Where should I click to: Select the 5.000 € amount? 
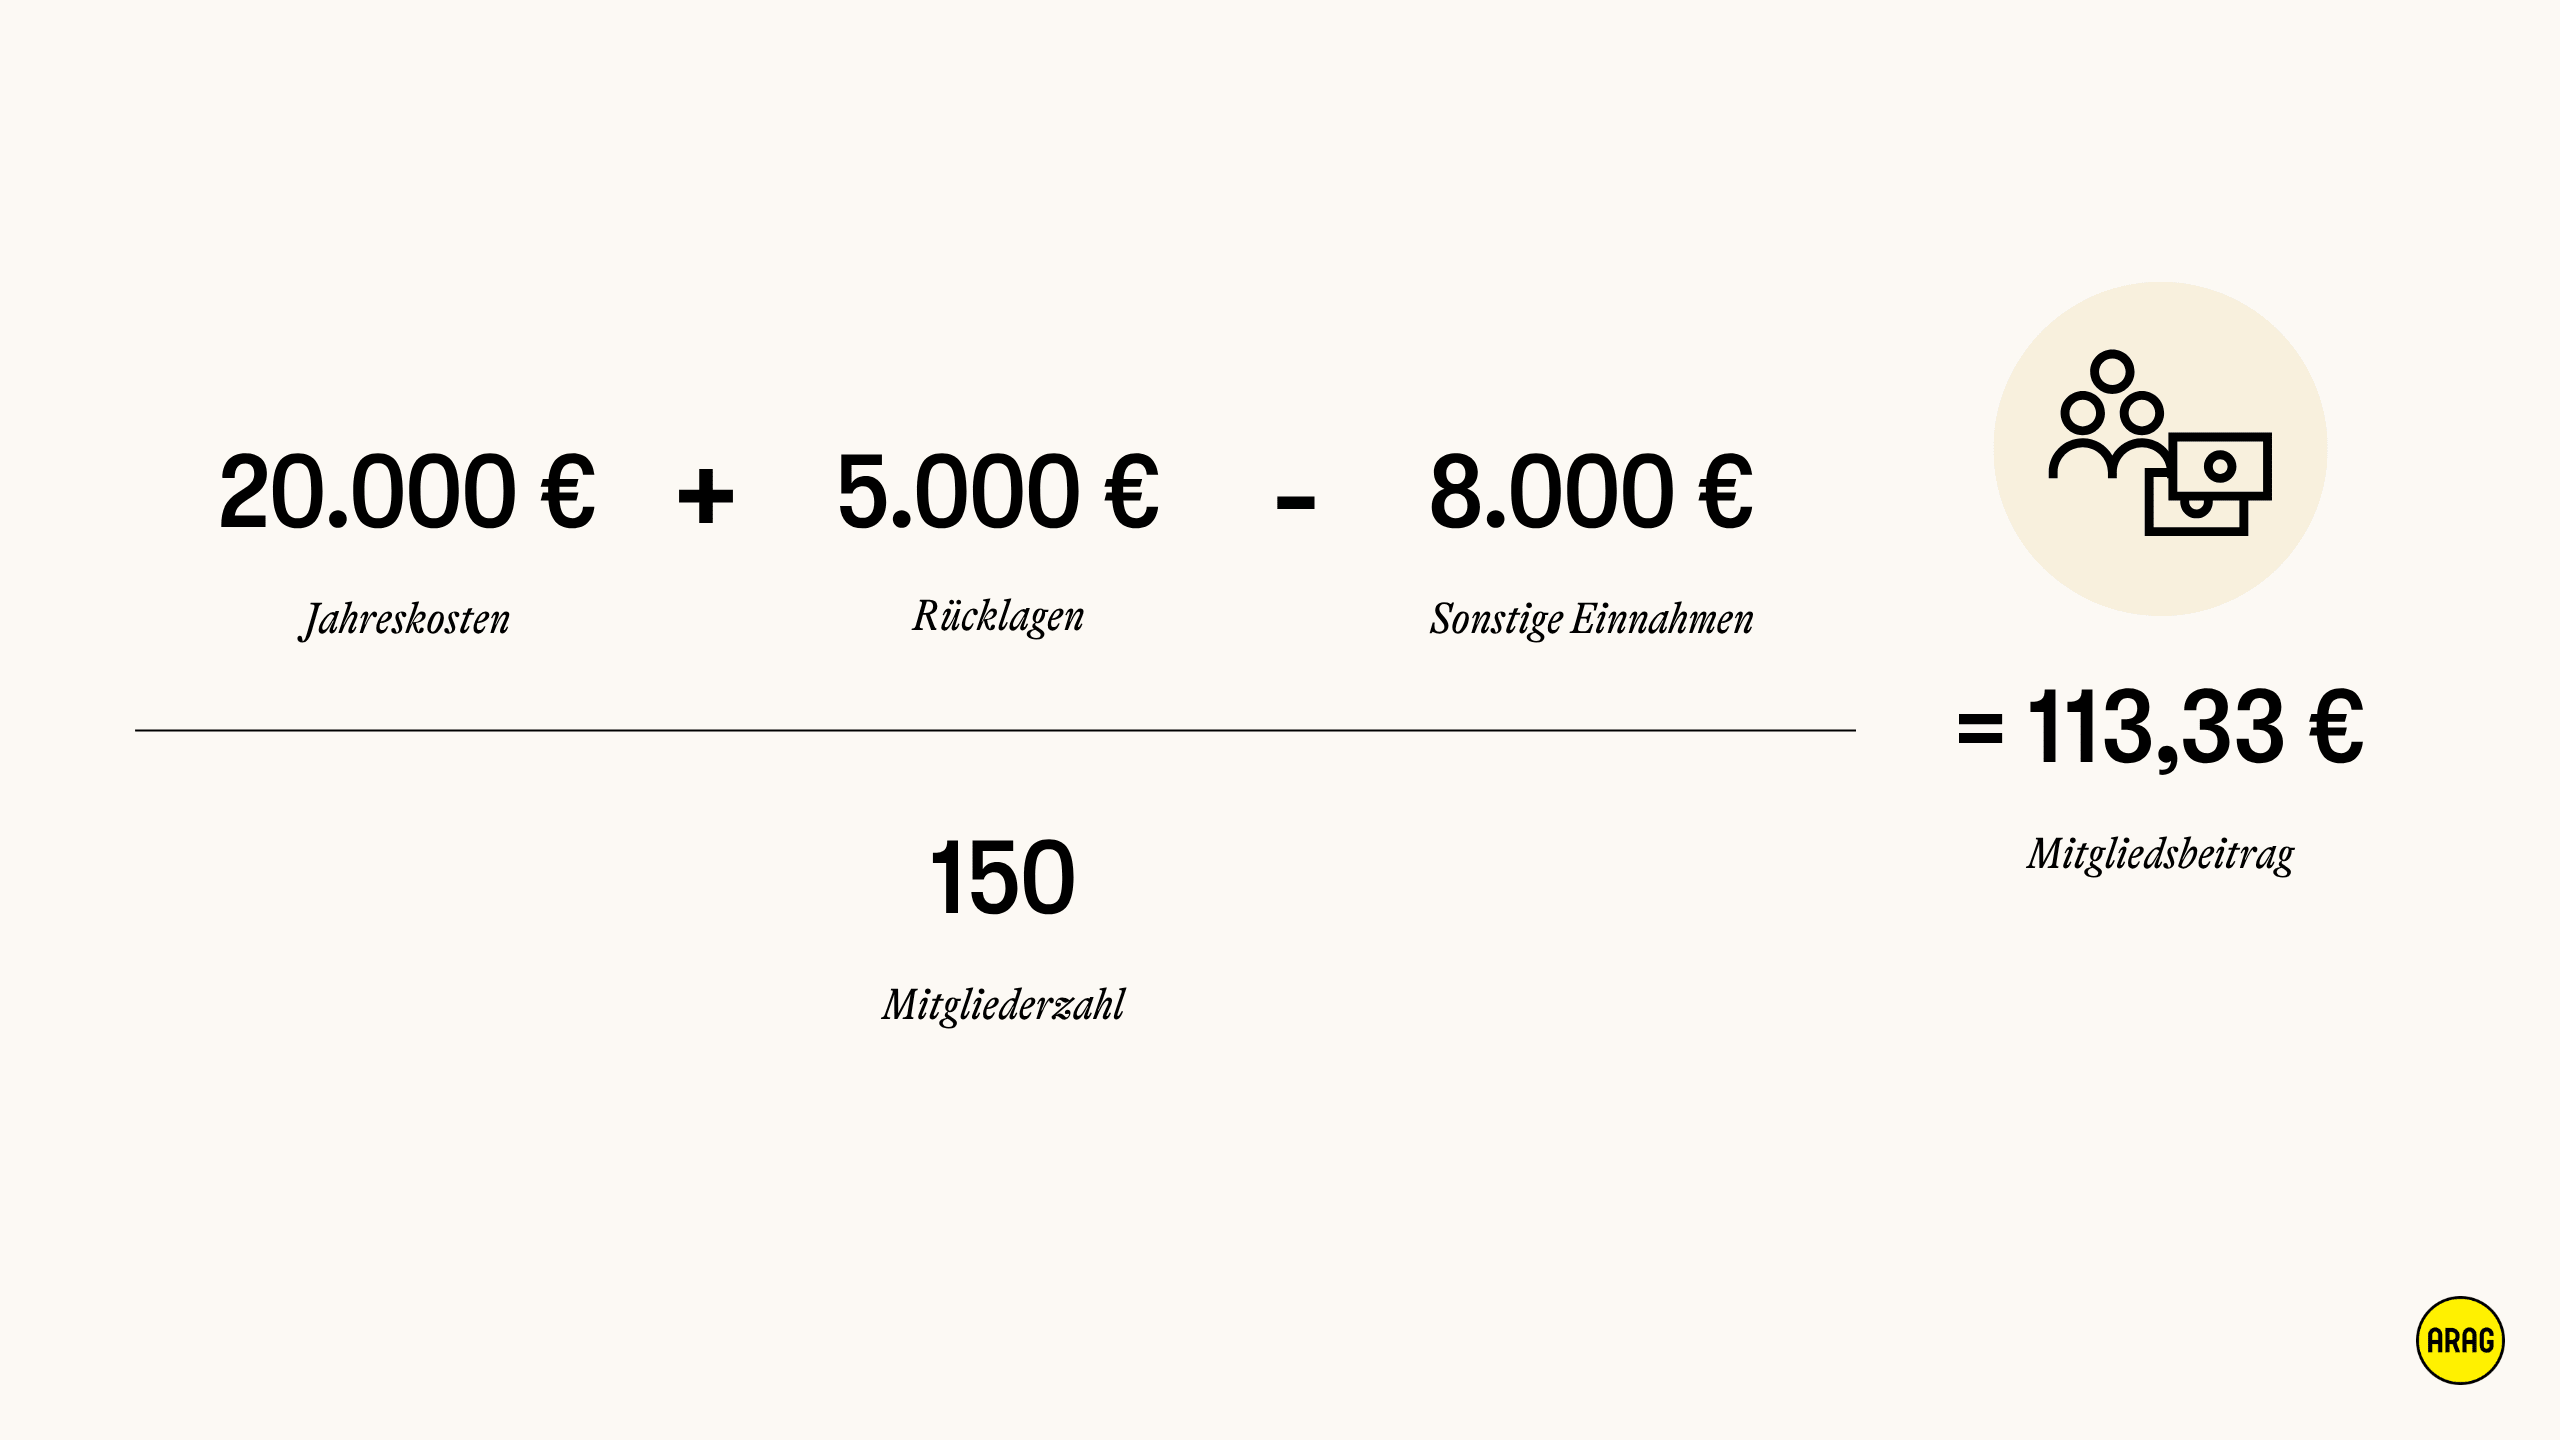click(998, 491)
